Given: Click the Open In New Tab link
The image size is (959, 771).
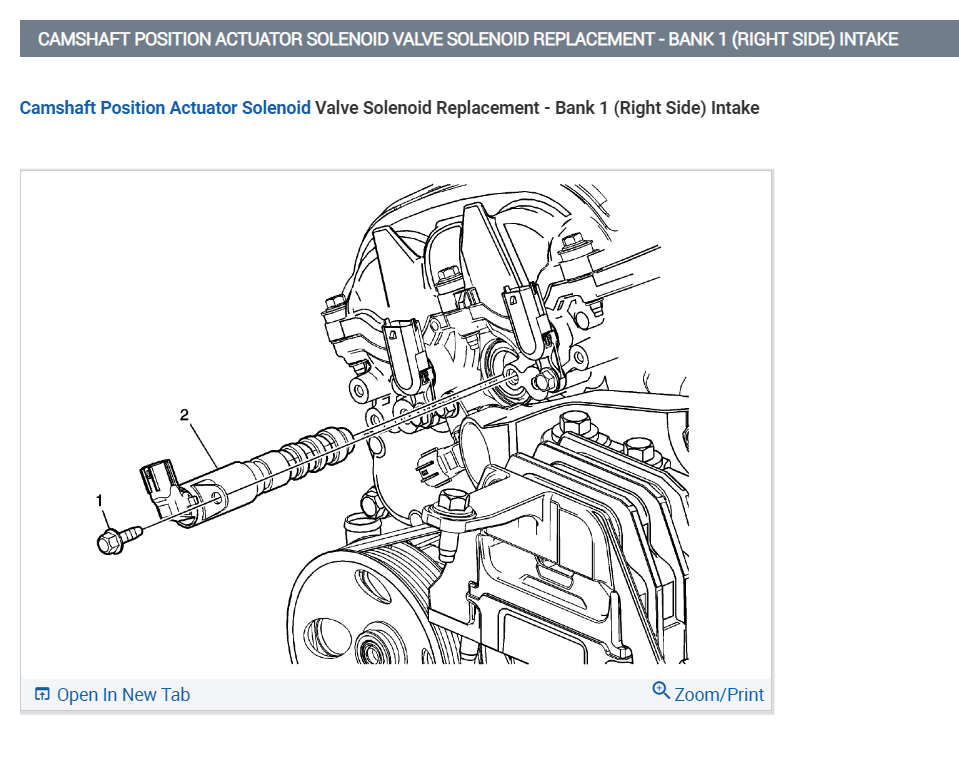Looking at the screenshot, I should [123, 695].
